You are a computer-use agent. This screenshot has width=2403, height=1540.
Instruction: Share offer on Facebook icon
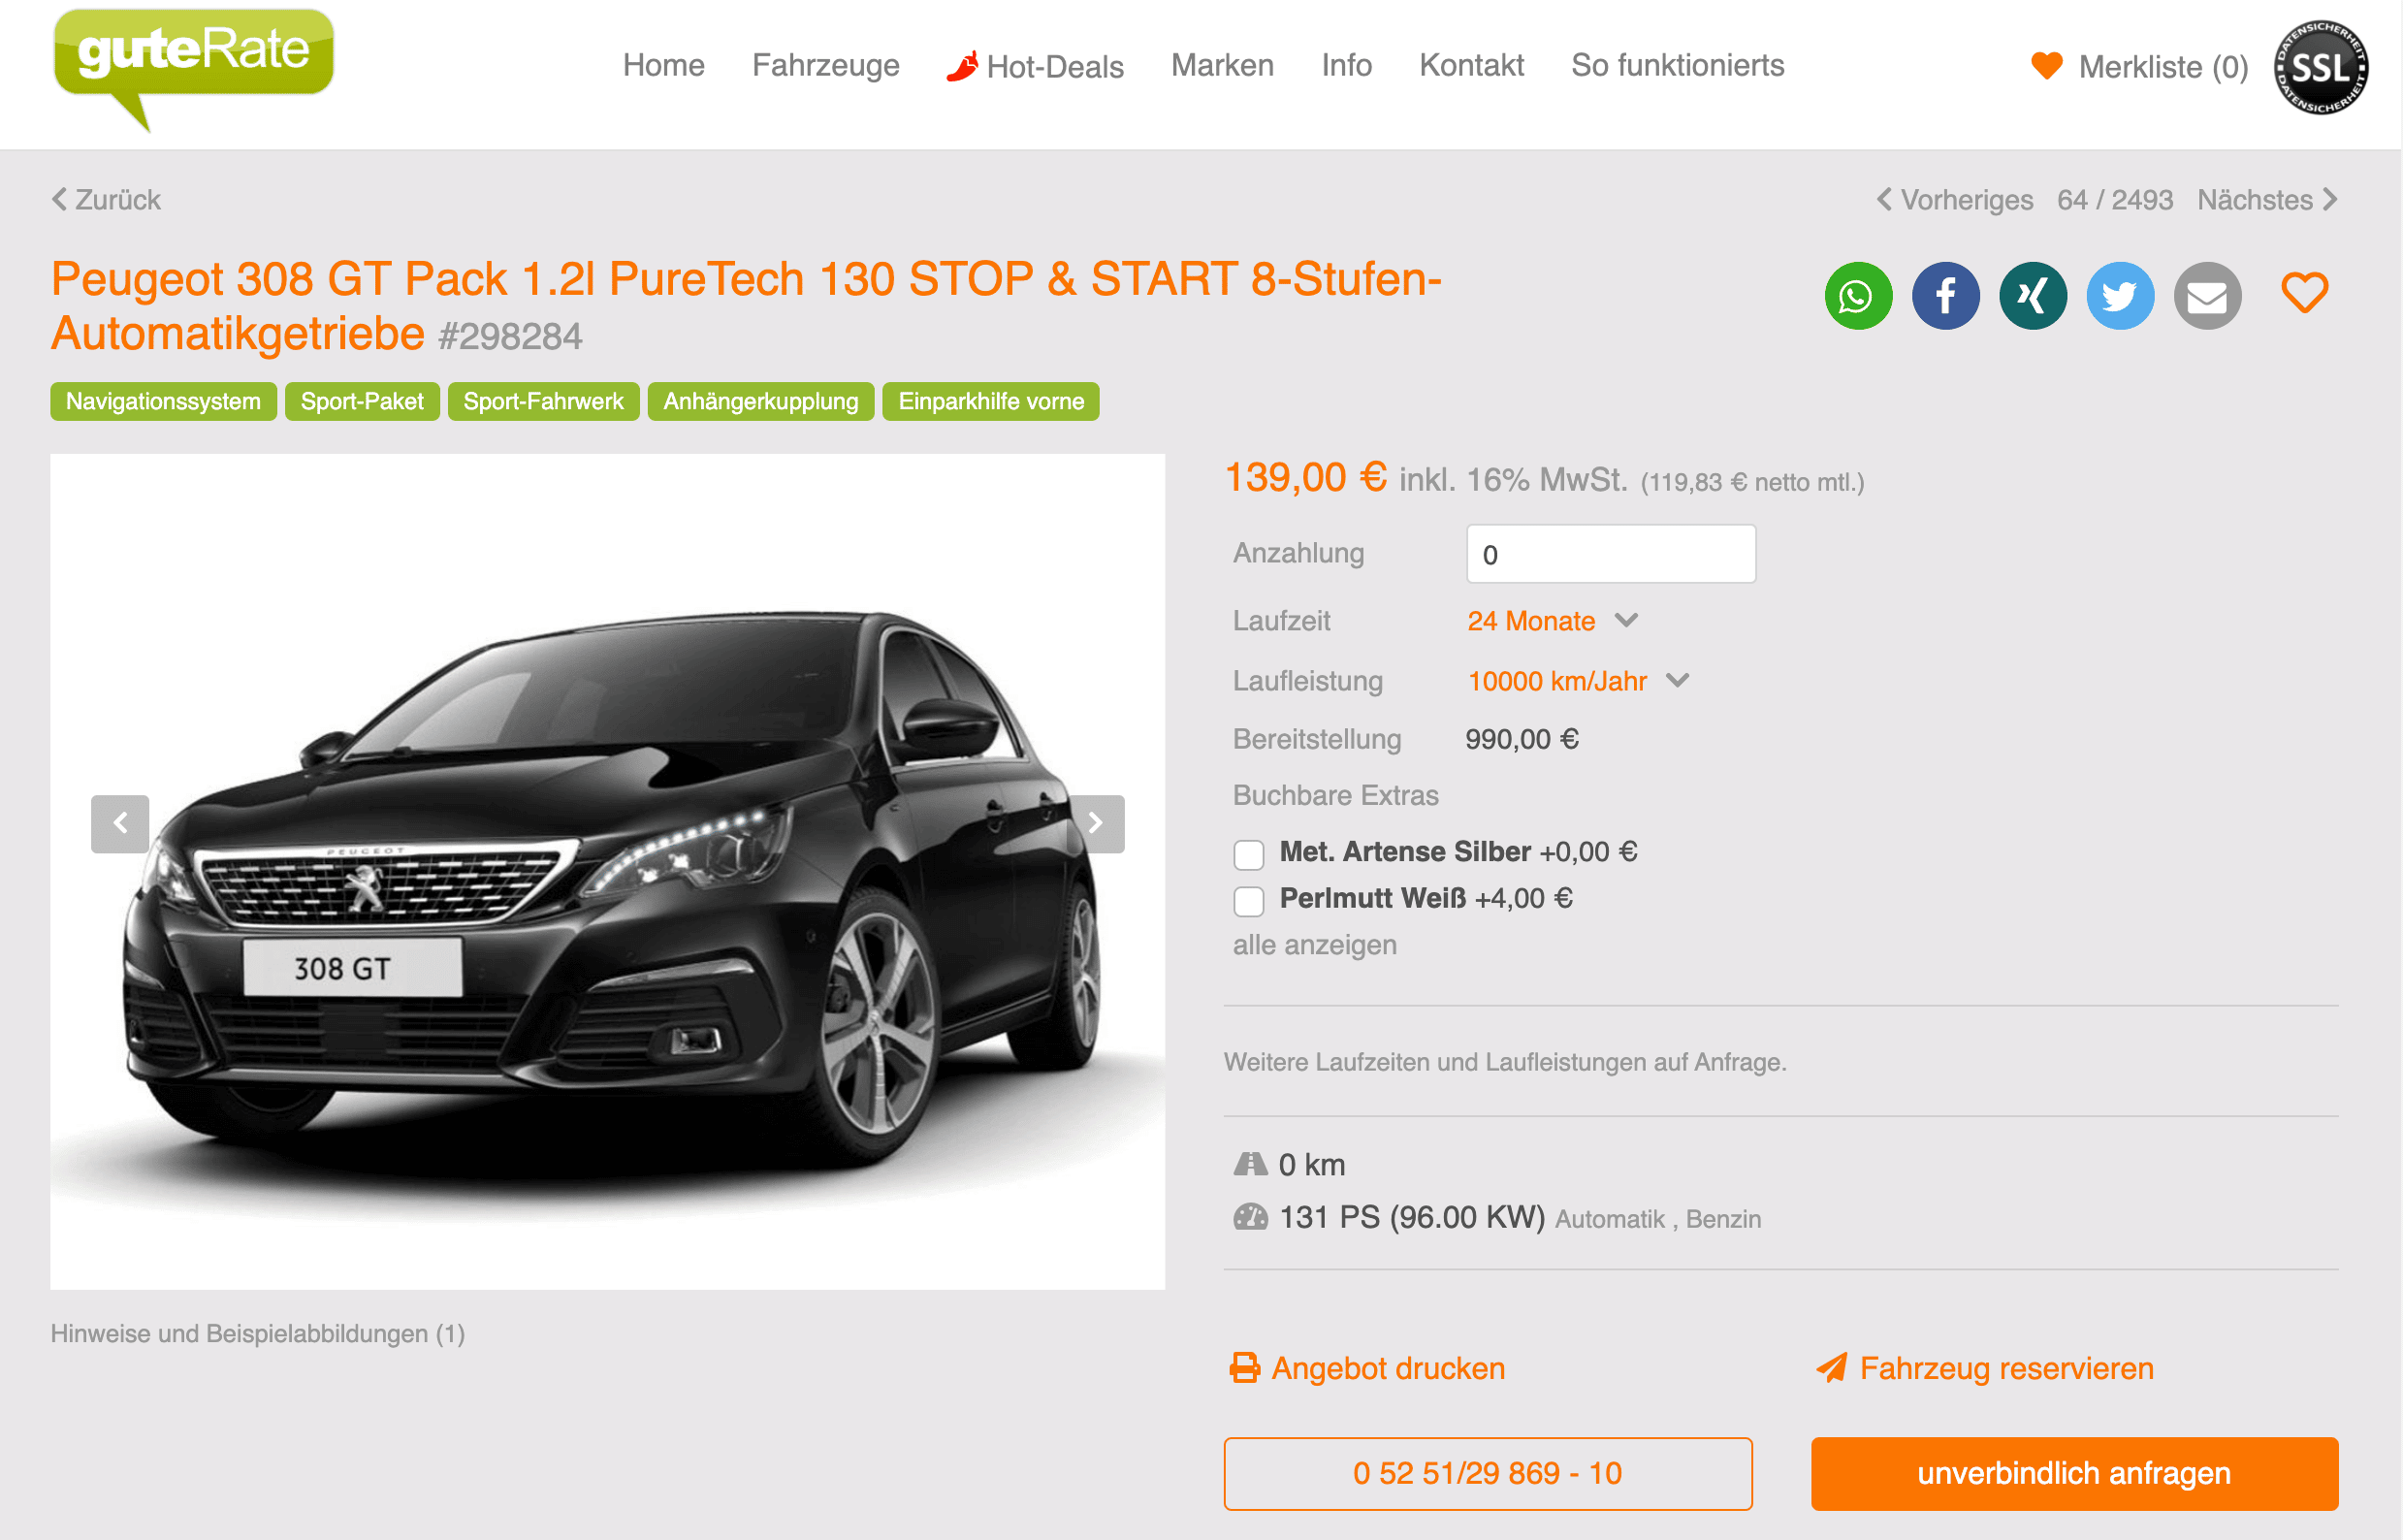point(1945,296)
